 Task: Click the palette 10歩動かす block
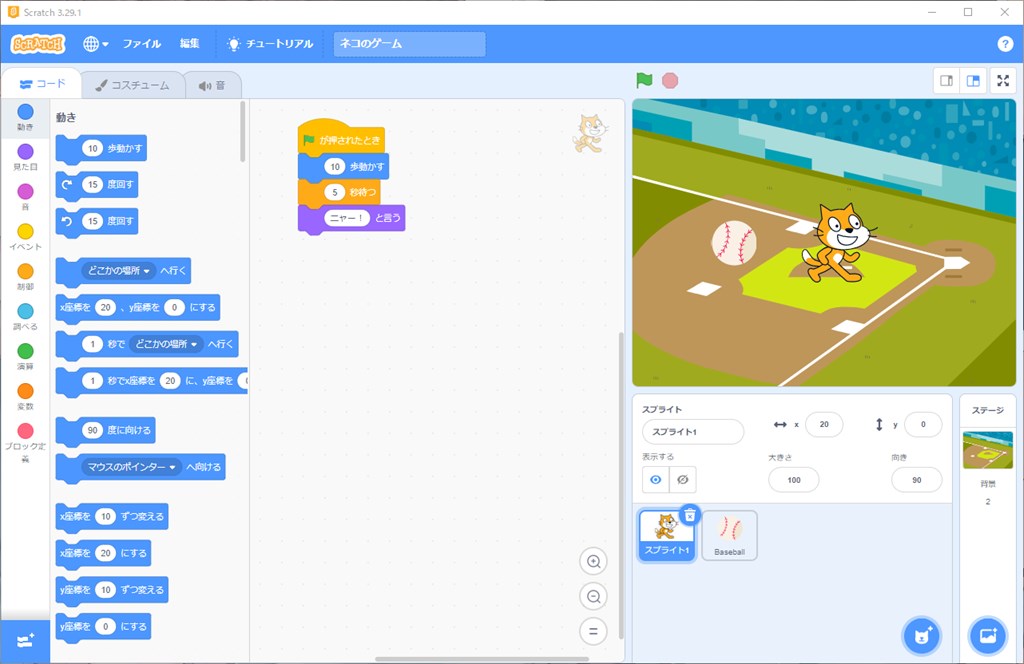[x=101, y=149]
